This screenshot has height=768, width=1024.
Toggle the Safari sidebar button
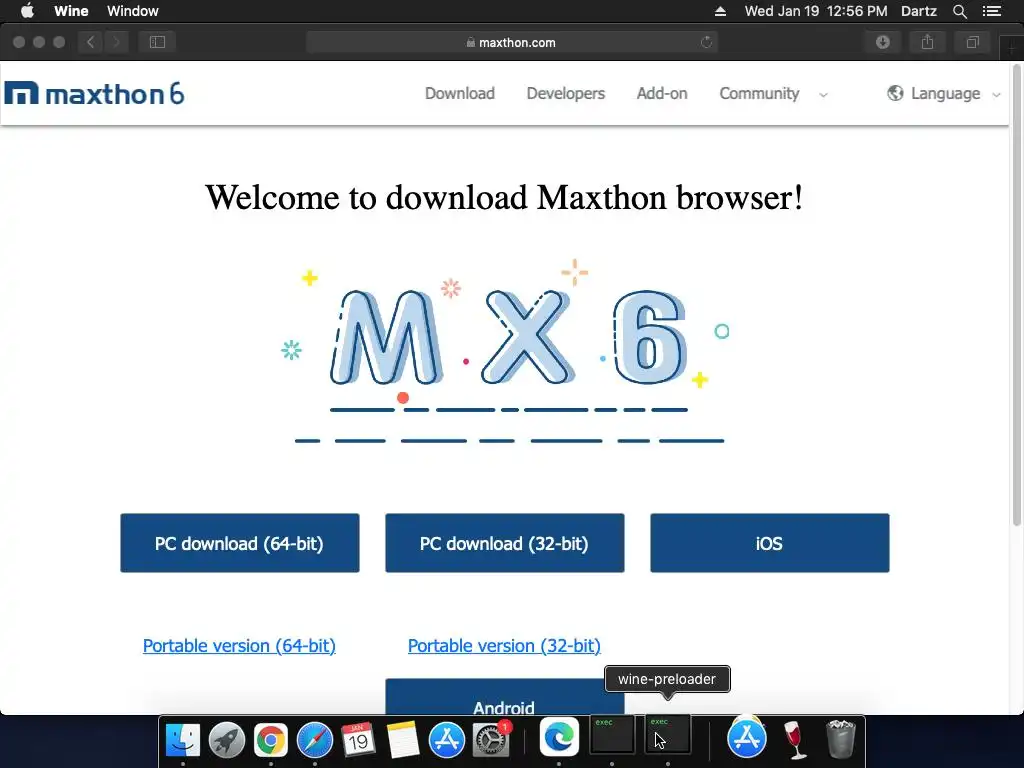coord(157,42)
